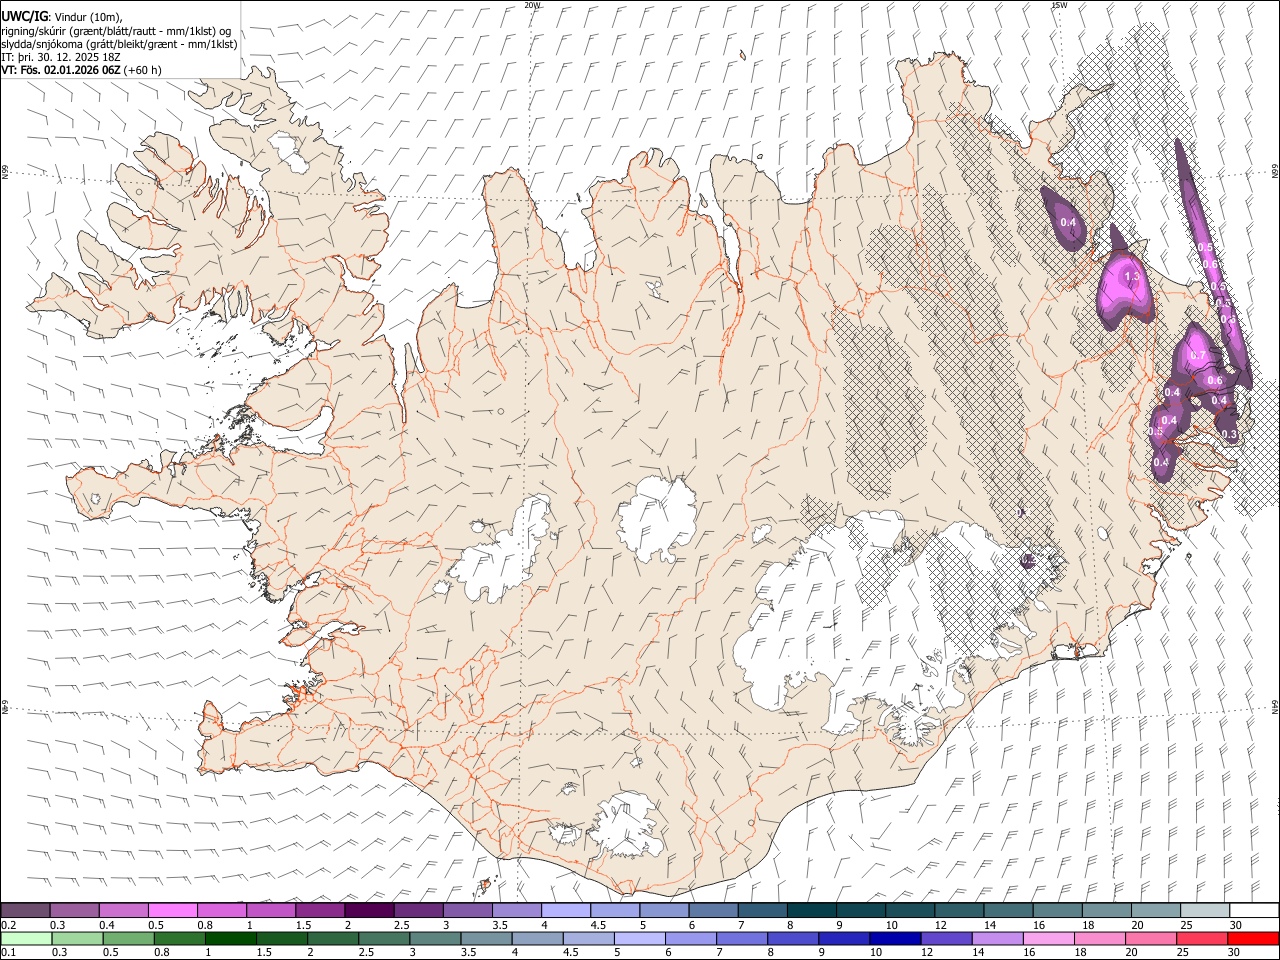Screen dimensions: 1280x960
Task: Click the 0.4 value in the northernmost snow patch
Action: point(1068,222)
